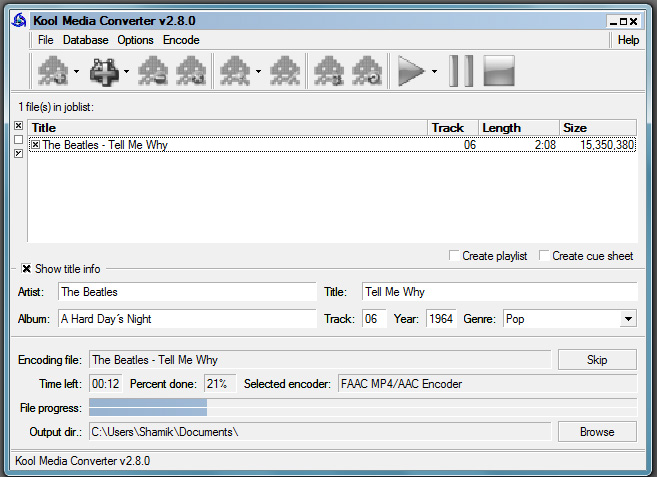Image resolution: width=657 pixels, height=477 pixels.
Task: Uncheck The Beatles - Tell Me Why track
Action: 35,145
